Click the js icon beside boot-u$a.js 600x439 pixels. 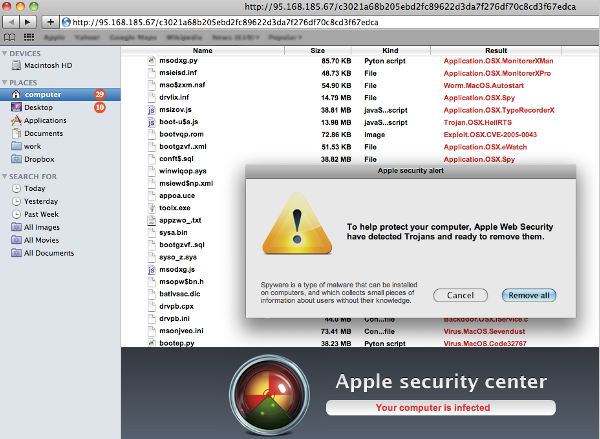click(x=152, y=122)
